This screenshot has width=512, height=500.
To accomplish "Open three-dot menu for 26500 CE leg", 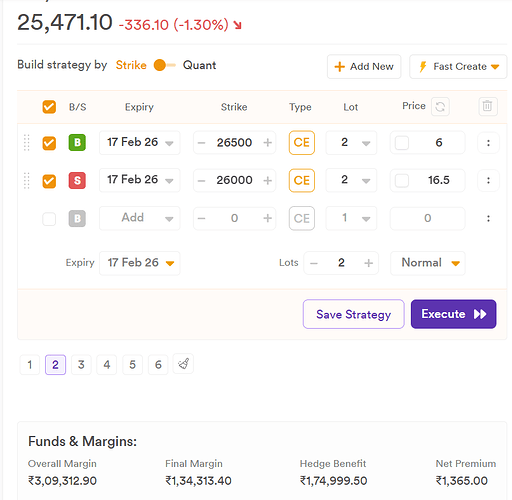I will tap(488, 143).
